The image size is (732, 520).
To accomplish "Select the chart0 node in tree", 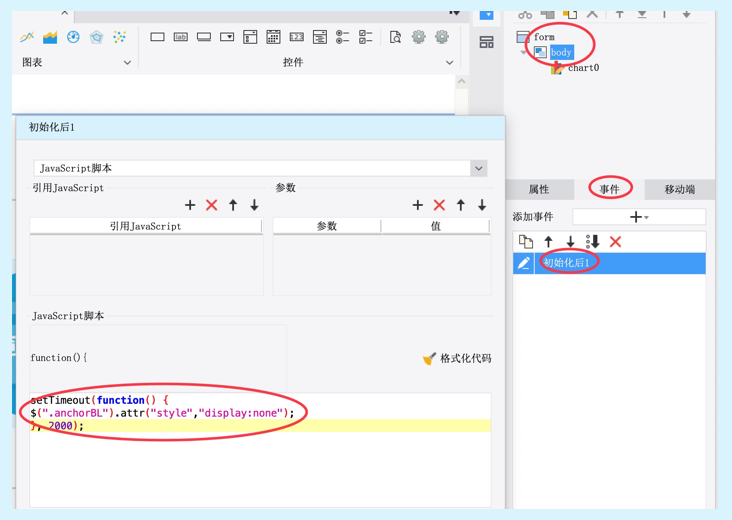I will point(583,68).
